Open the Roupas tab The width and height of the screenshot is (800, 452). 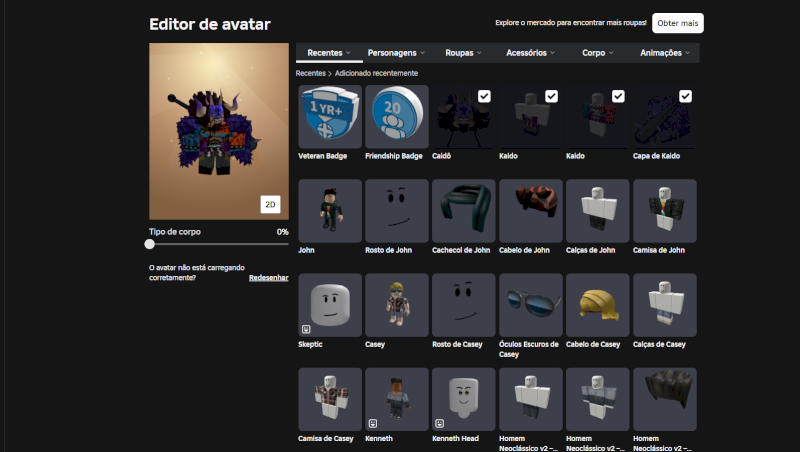point(463,53)
